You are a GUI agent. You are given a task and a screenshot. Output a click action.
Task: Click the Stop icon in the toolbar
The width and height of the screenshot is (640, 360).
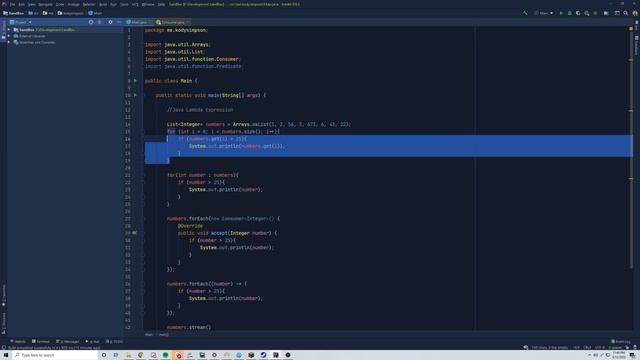[595, 13]
